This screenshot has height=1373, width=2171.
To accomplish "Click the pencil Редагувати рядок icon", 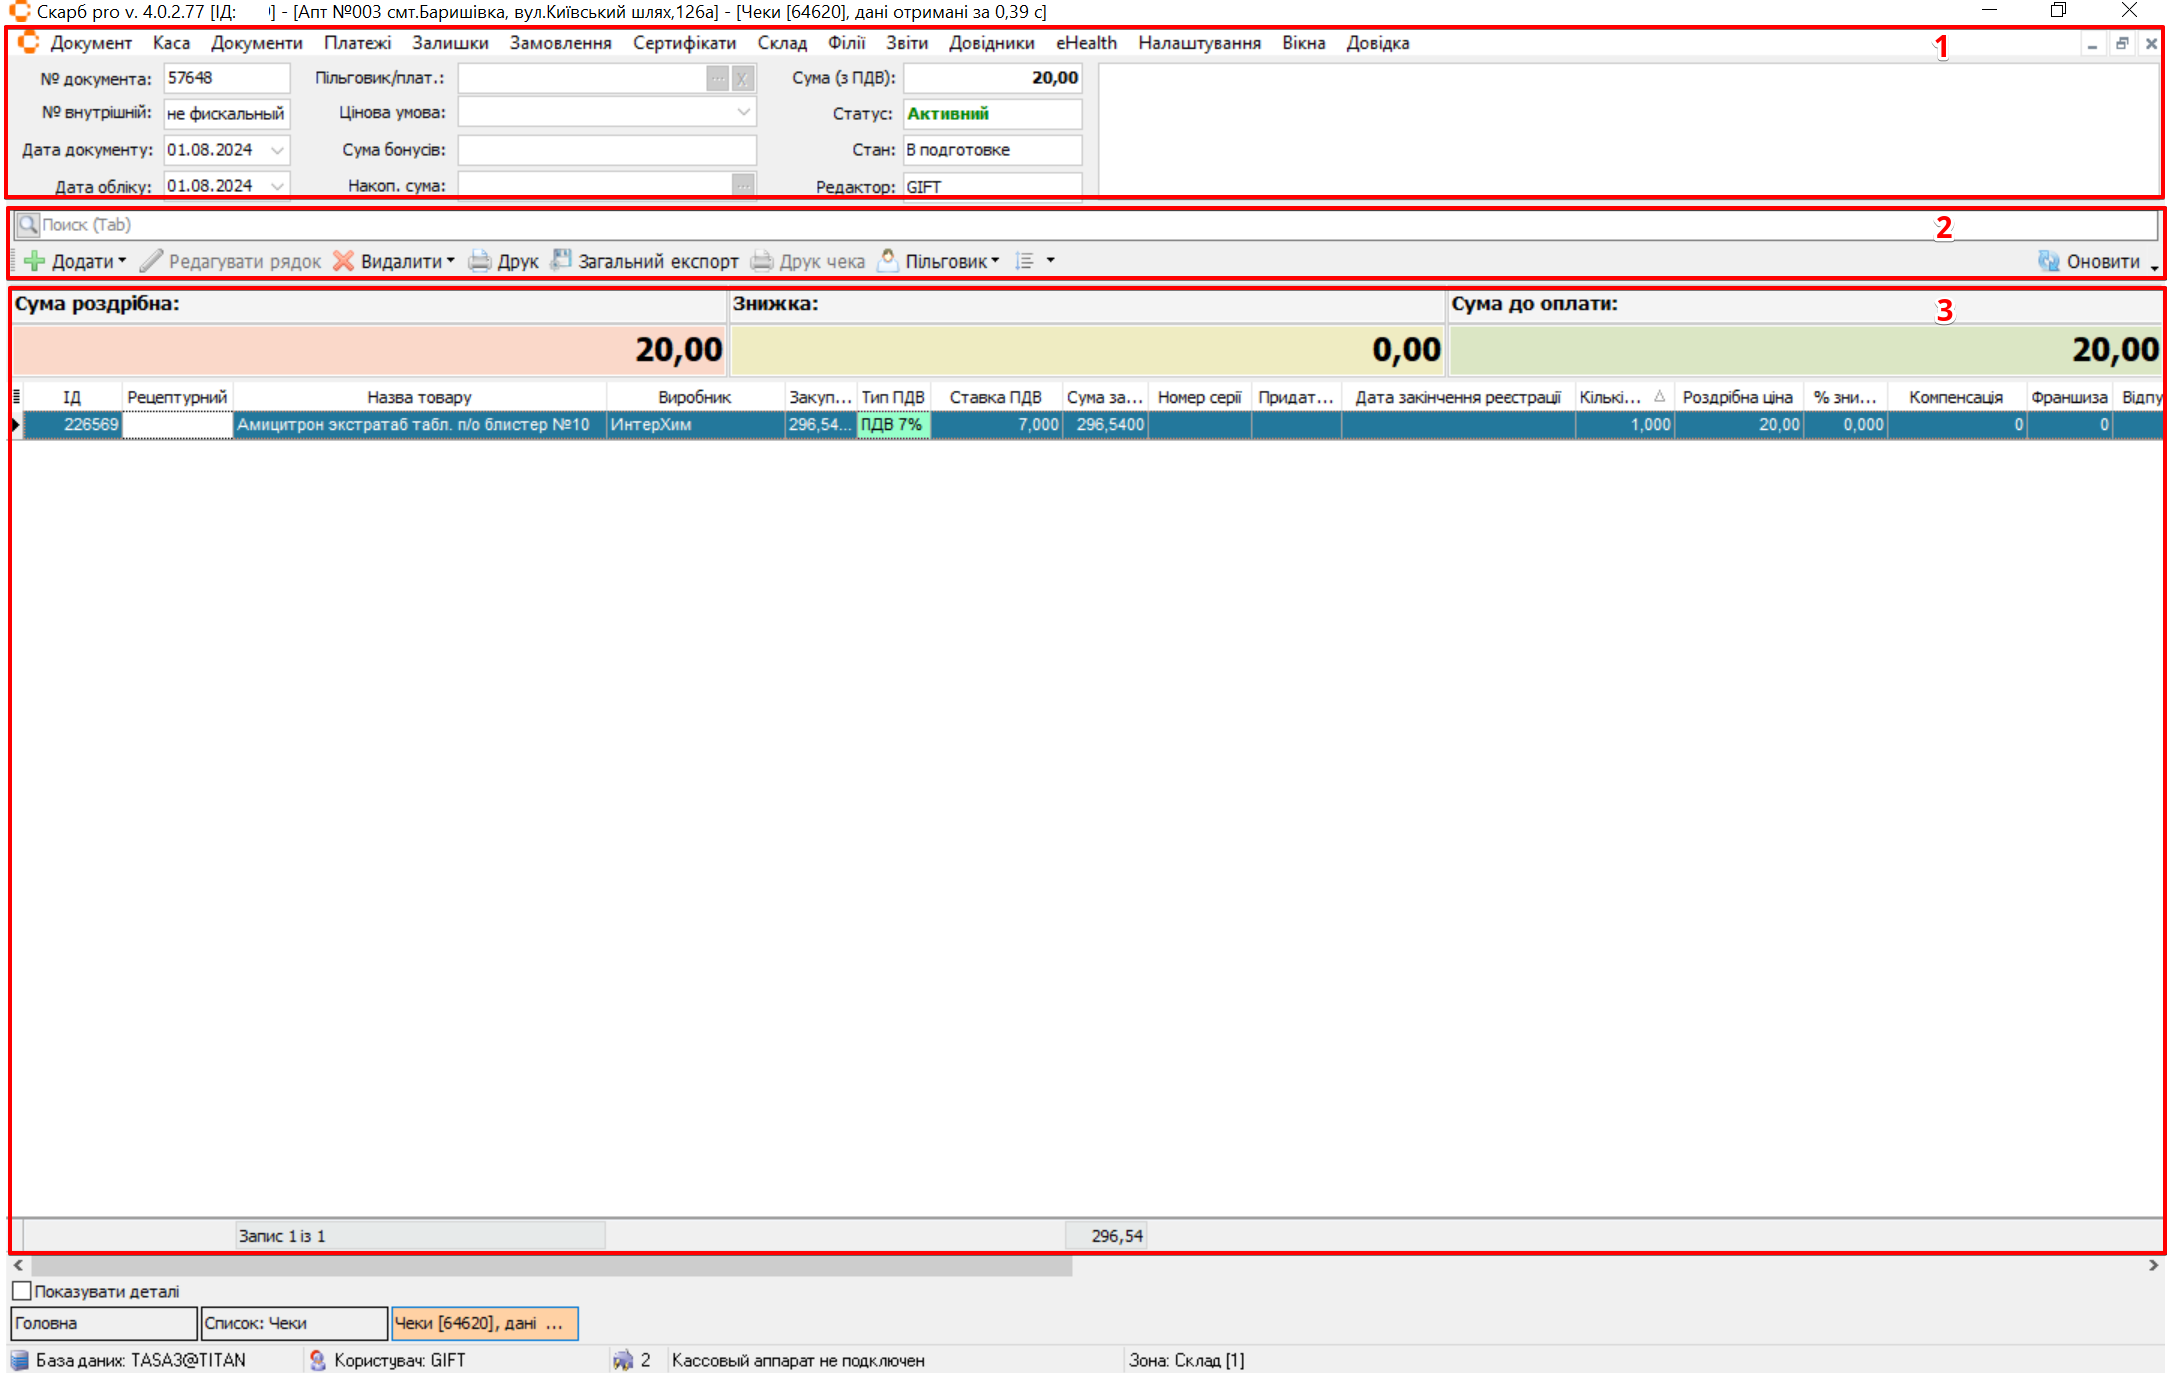I will 151,261.
